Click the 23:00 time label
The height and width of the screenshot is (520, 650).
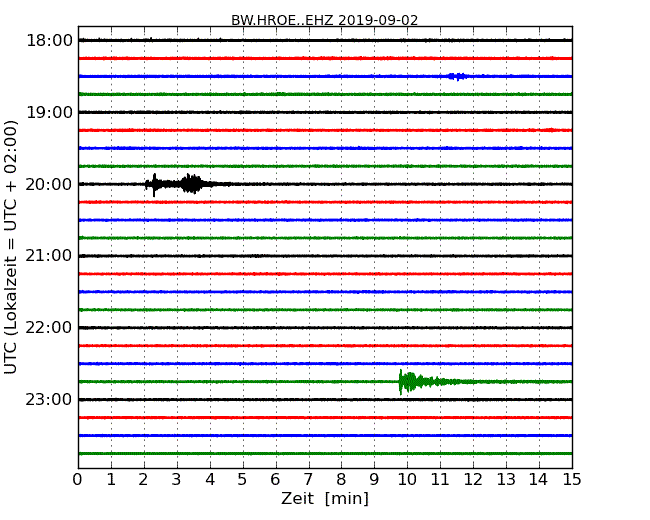coord(49,399)
